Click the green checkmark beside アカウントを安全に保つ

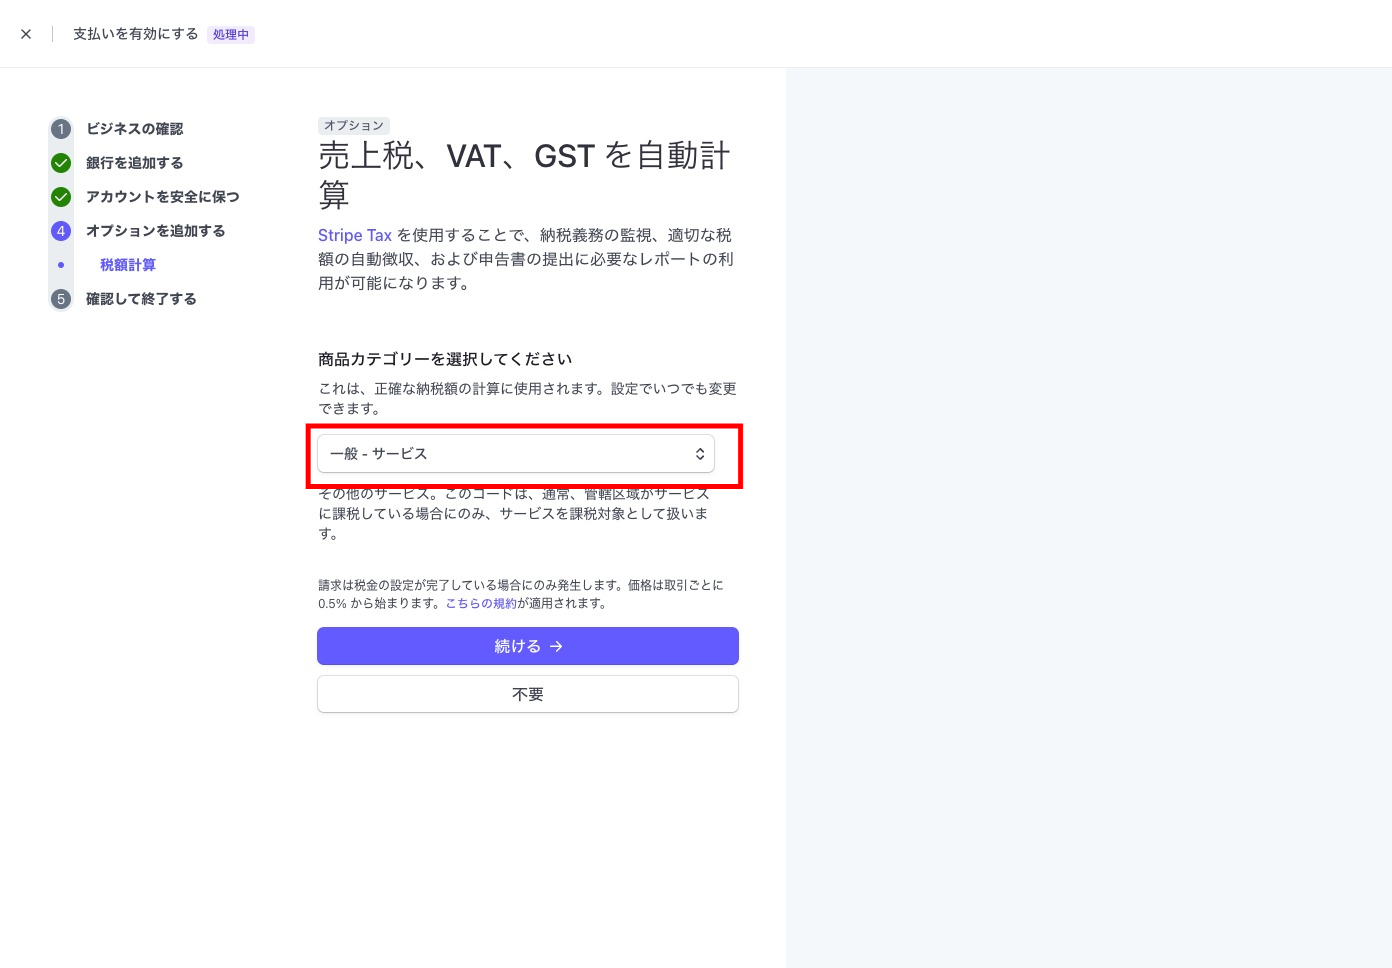click(x=61, y=197)
